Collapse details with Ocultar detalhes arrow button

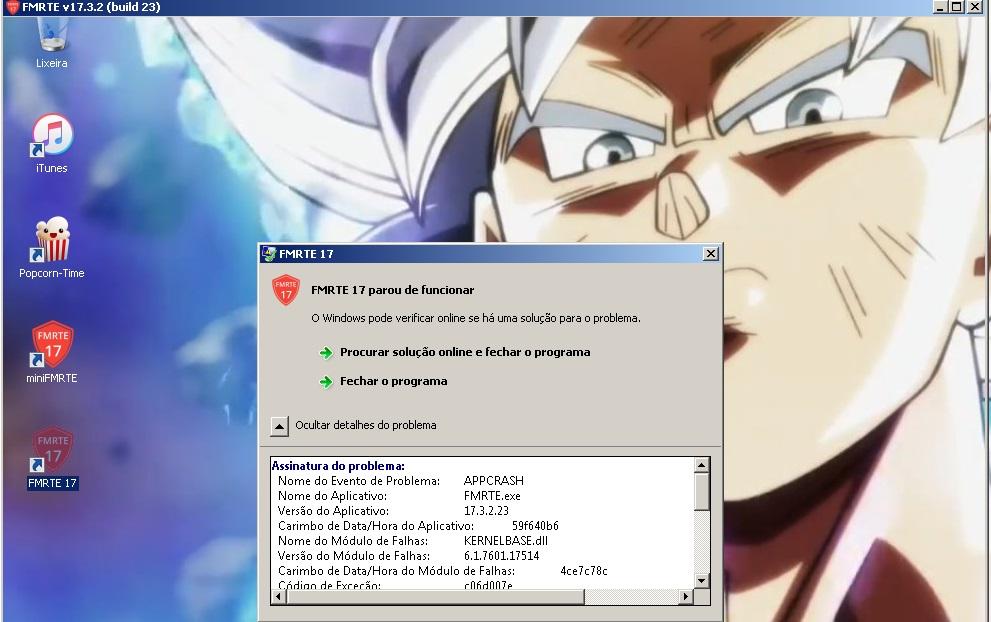point(279,426)
